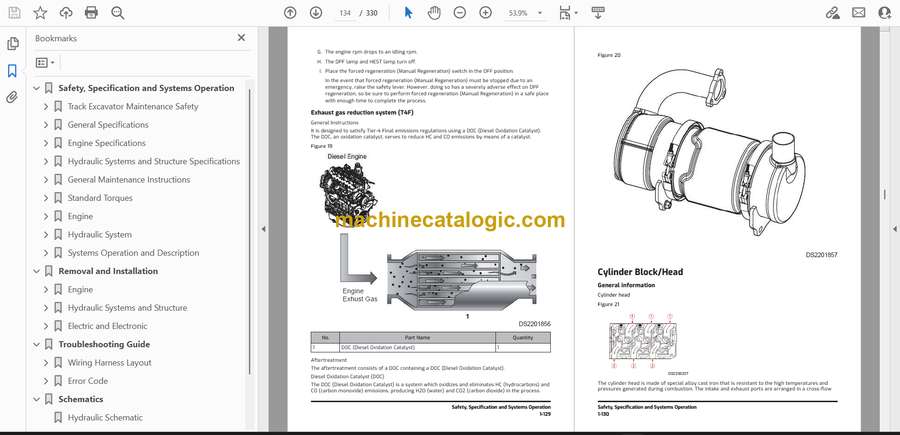Click the upload to cloud icon
This screenshot has height=435, width=900.
pyautogui.click(x=66, y=13)
